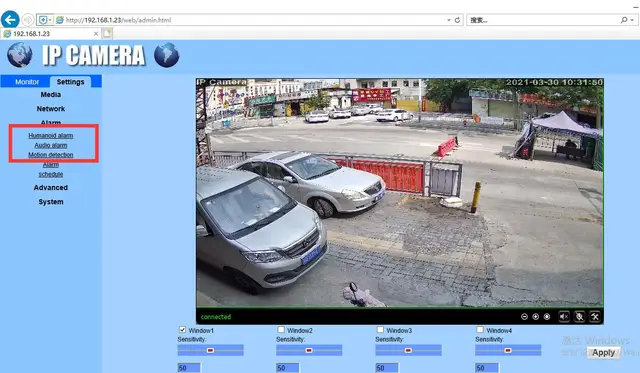640x373 pixels.
Task: Open the security shield icon in address bar
Action: pos(42,20)
